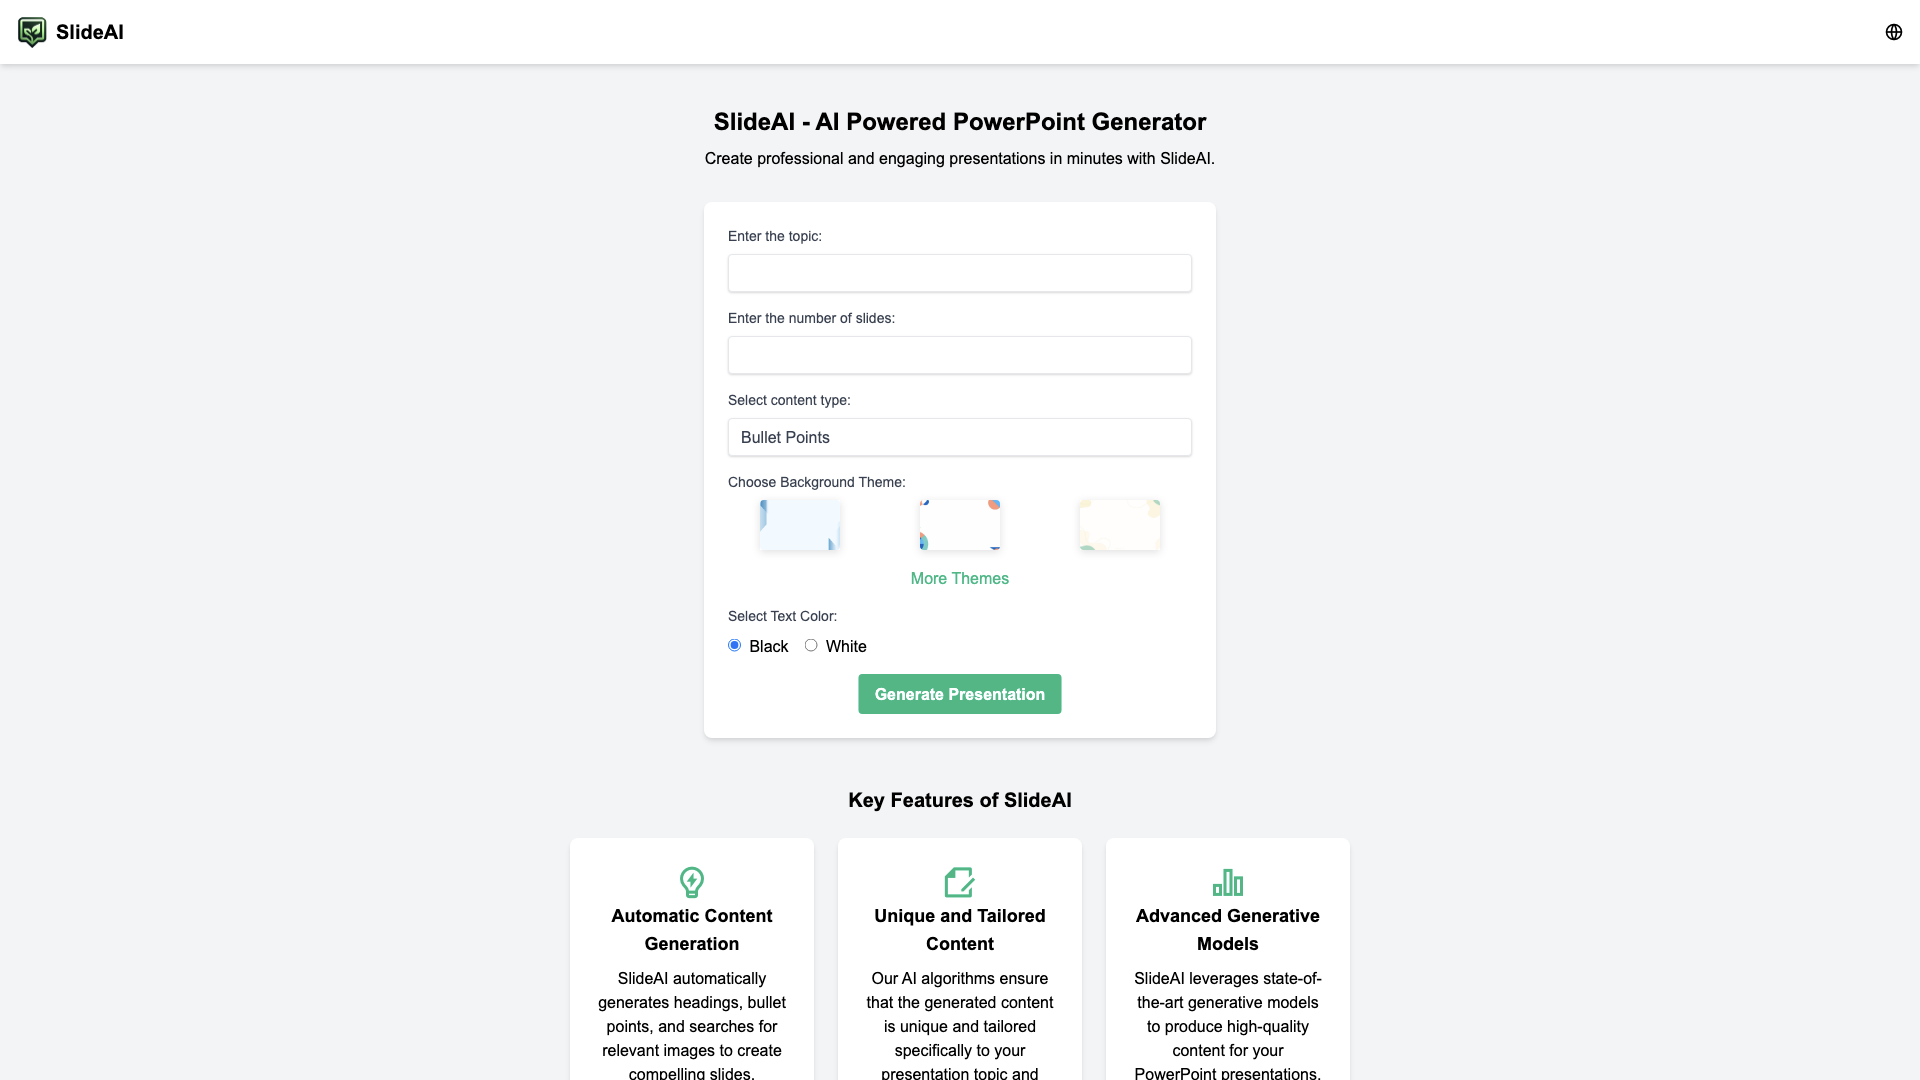
Task: Click the lightbulb Automatic Content Generation icon
Action: coord(692,882)
